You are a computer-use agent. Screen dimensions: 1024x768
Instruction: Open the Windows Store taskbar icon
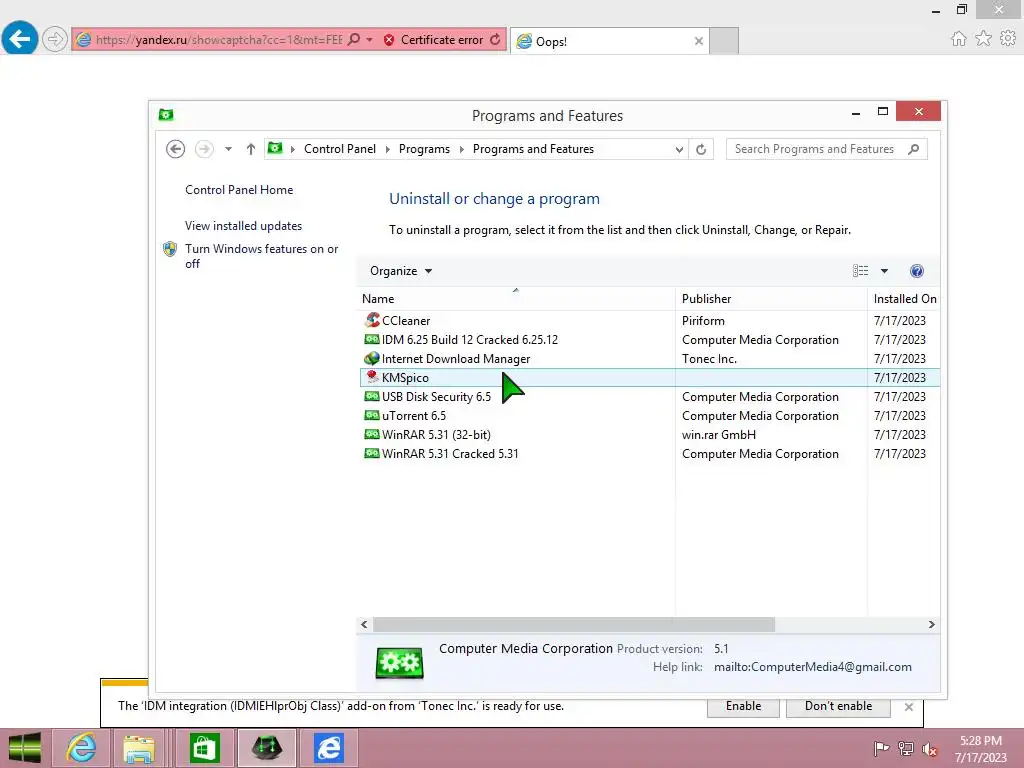click(x=204, y=748)
